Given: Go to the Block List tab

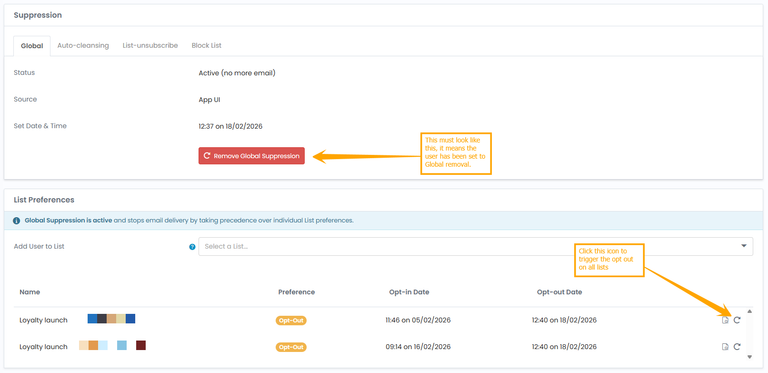Looking at the screenshot, I should point(207,46).
